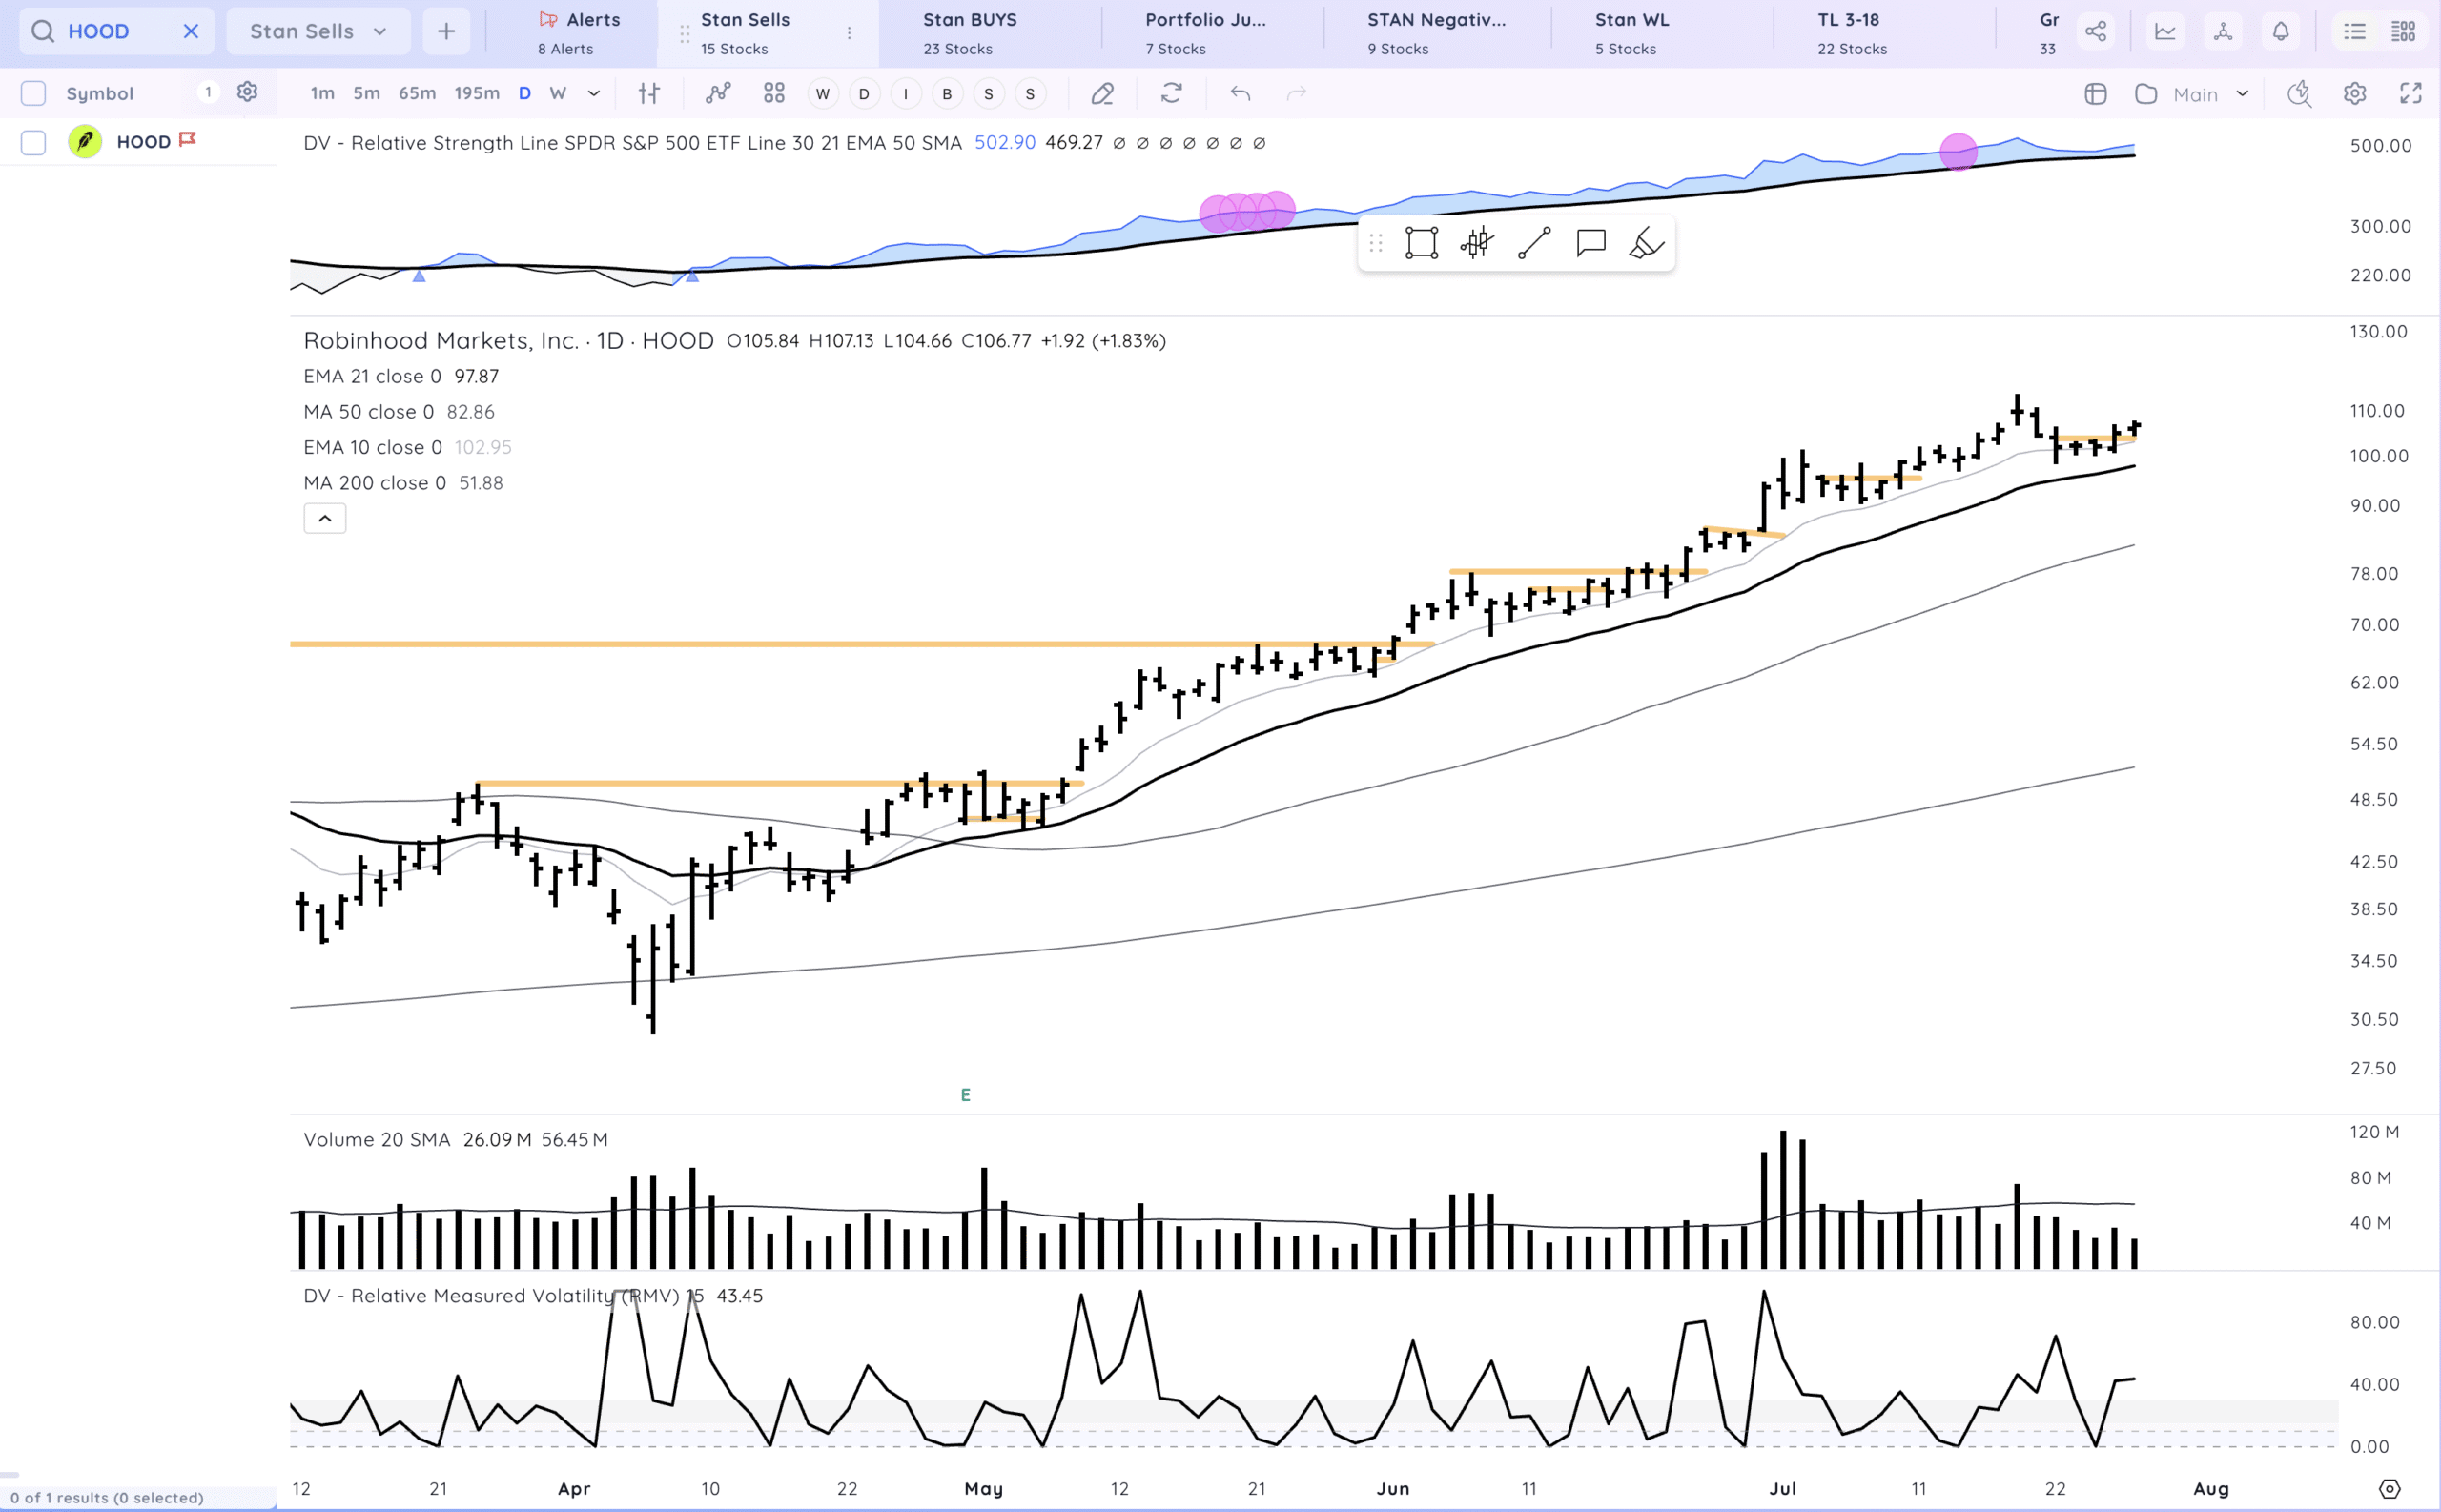This screenshot has width=2441, height=1512.
Task: Select the trend line drawing tool
Action: point(1533,243)
